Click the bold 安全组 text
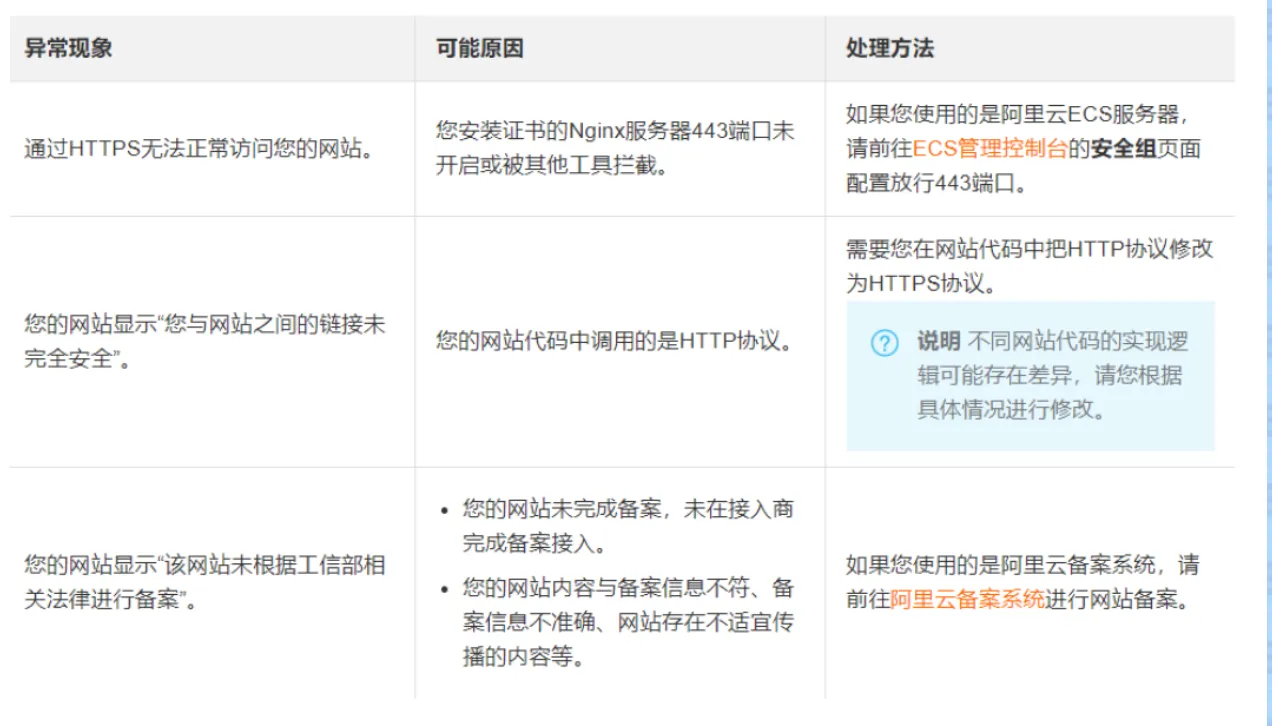1272x726 pixels. coord(1123,149)
